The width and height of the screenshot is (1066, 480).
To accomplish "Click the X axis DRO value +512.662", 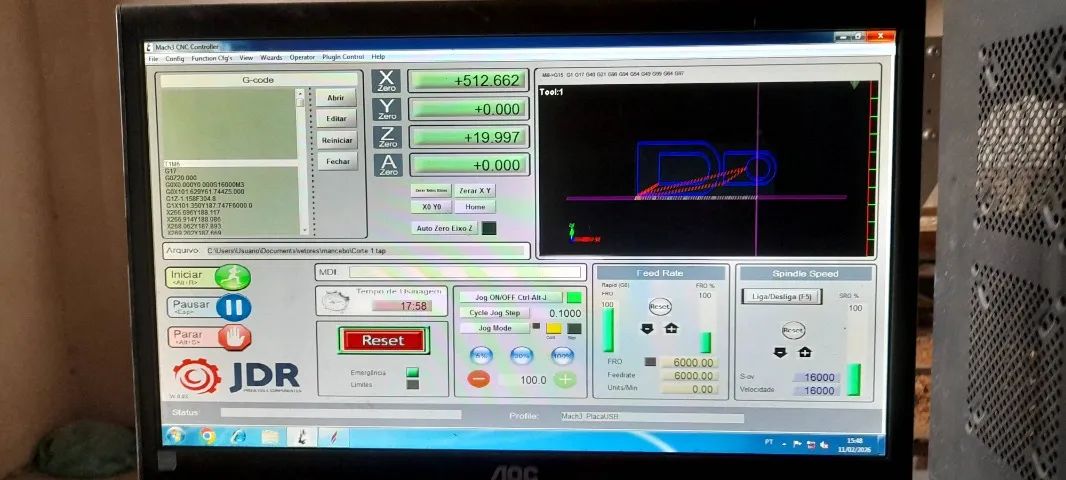I will click(468, 81).
